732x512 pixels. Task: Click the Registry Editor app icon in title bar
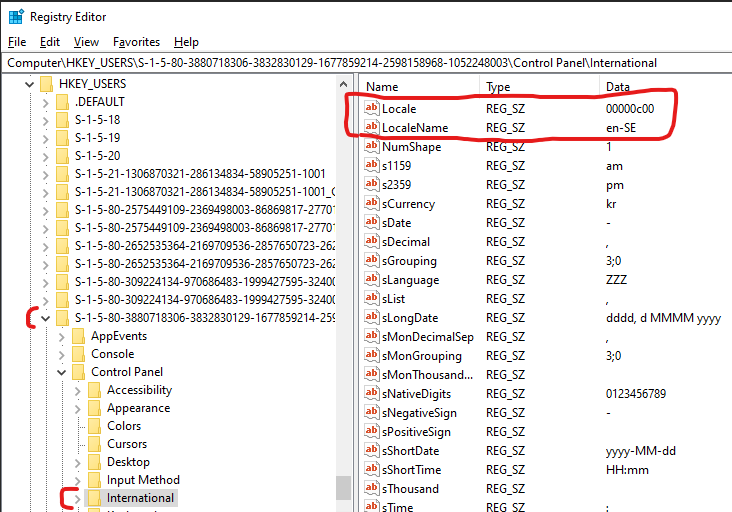(x=16, y=17)
